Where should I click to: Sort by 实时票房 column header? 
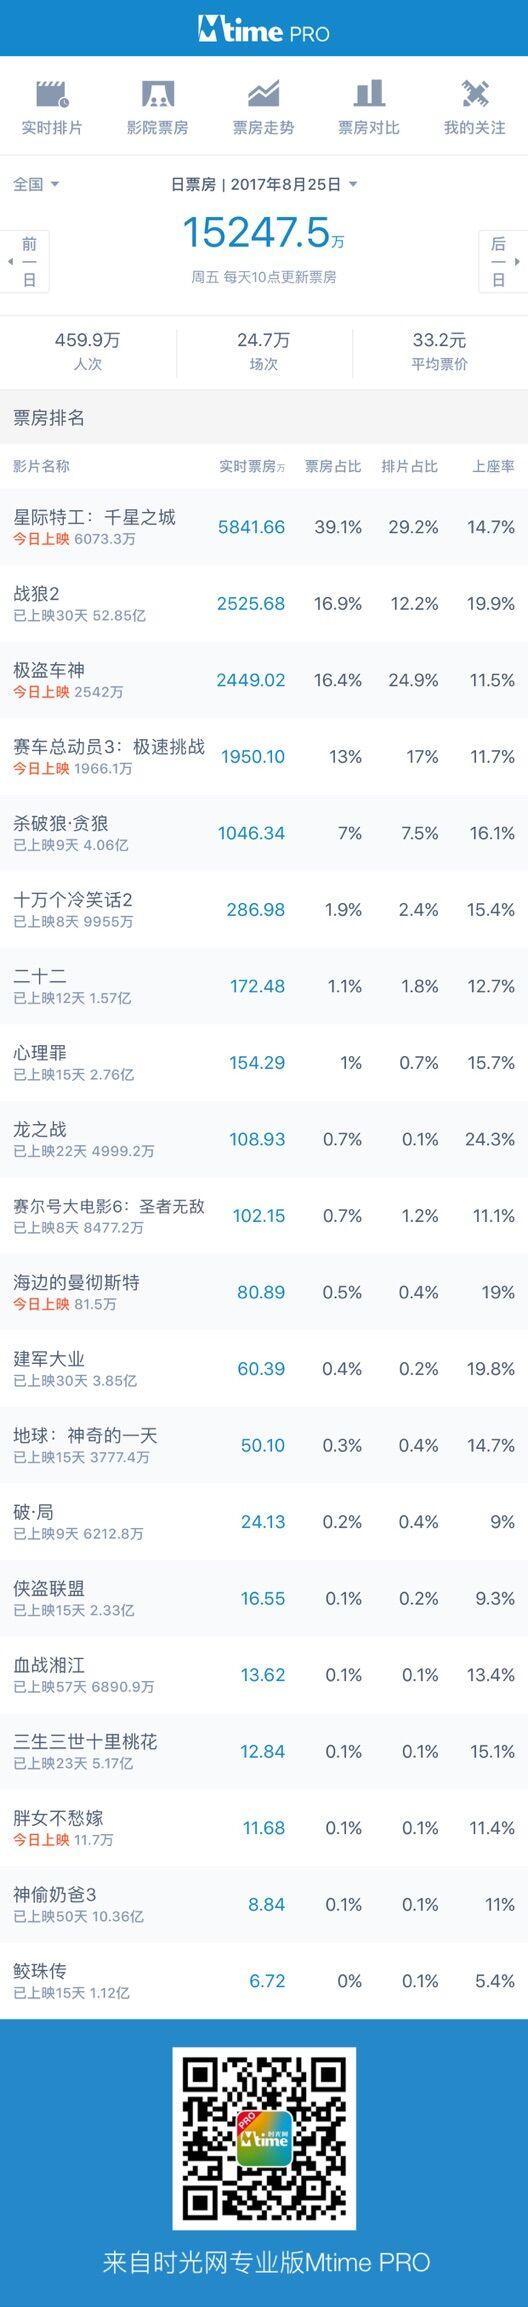point(252,467)
